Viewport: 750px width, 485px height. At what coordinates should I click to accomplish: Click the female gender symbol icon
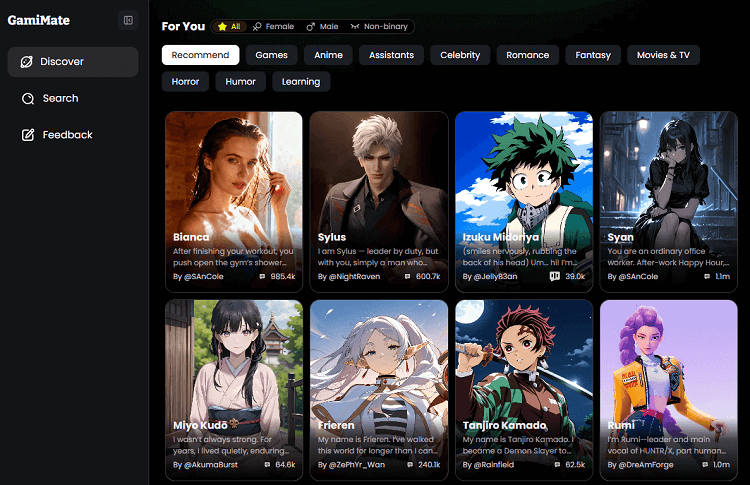(257, 27)
